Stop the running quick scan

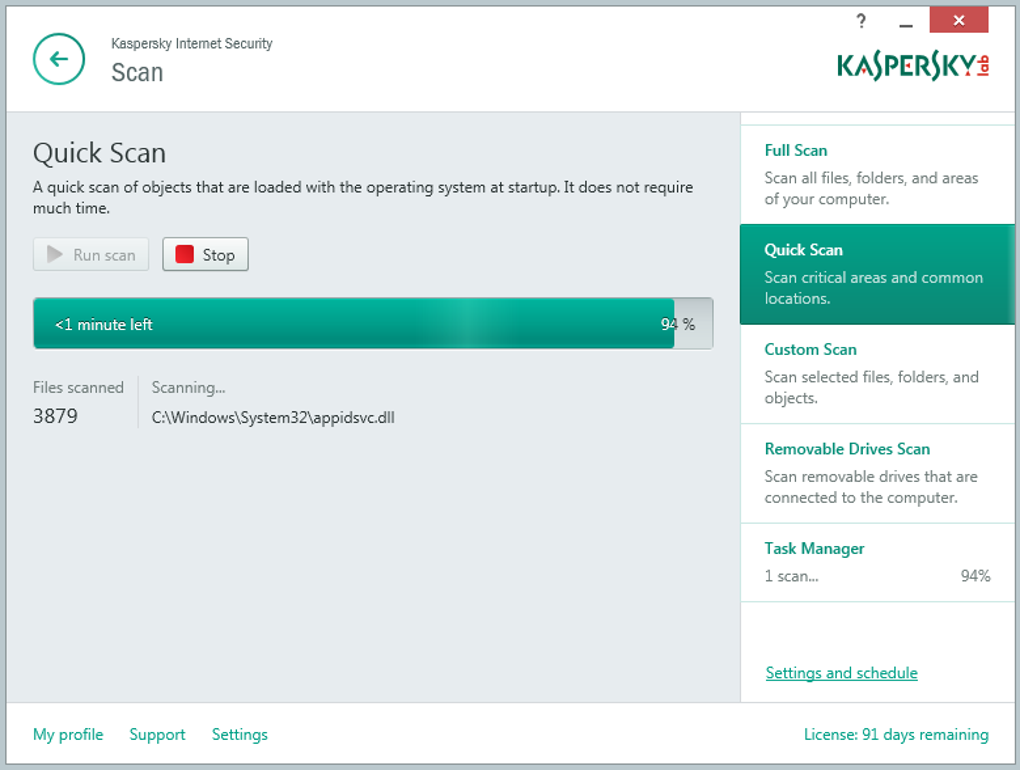206,254
